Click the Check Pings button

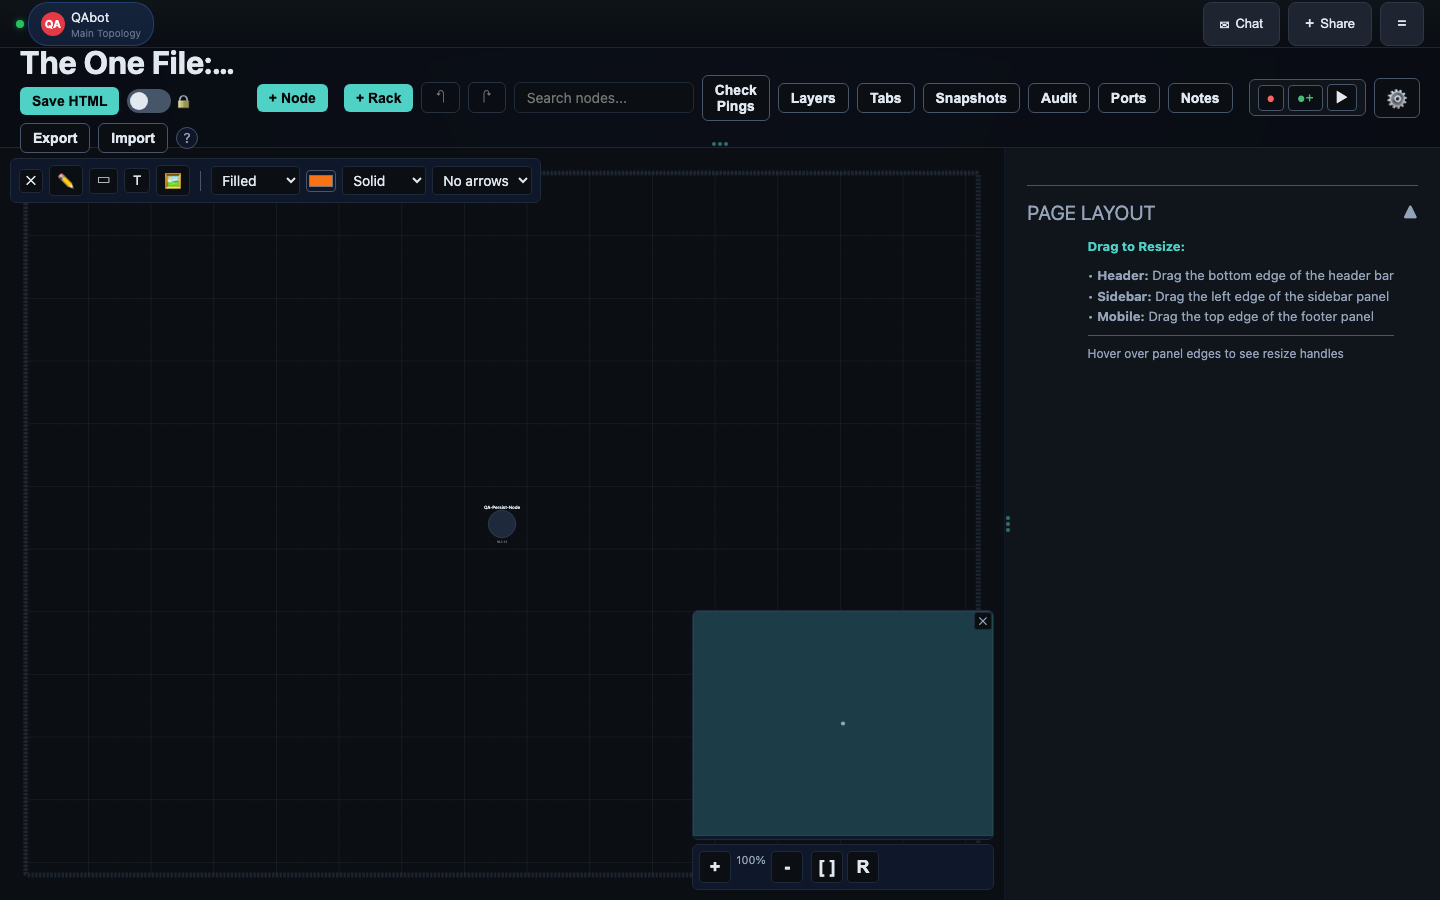coord(736,98)
